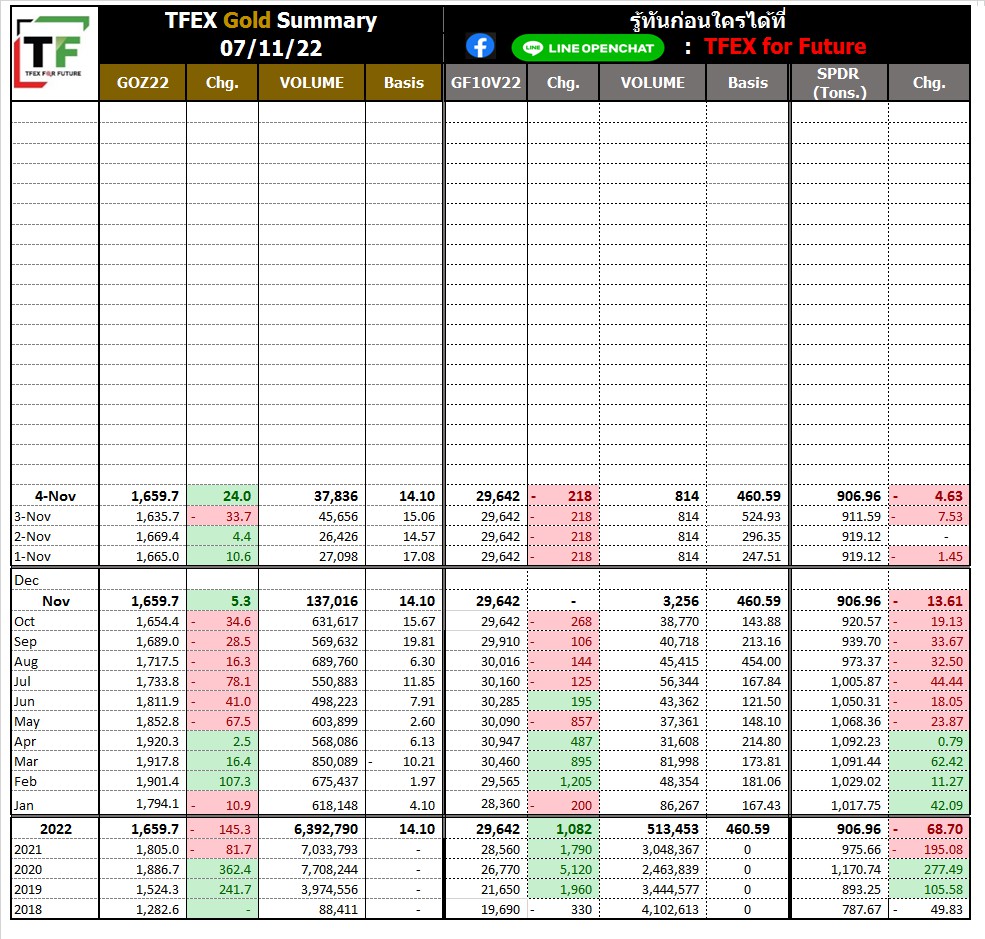Click the Dec row label
985x939 pixels.
tap(26, 581)
